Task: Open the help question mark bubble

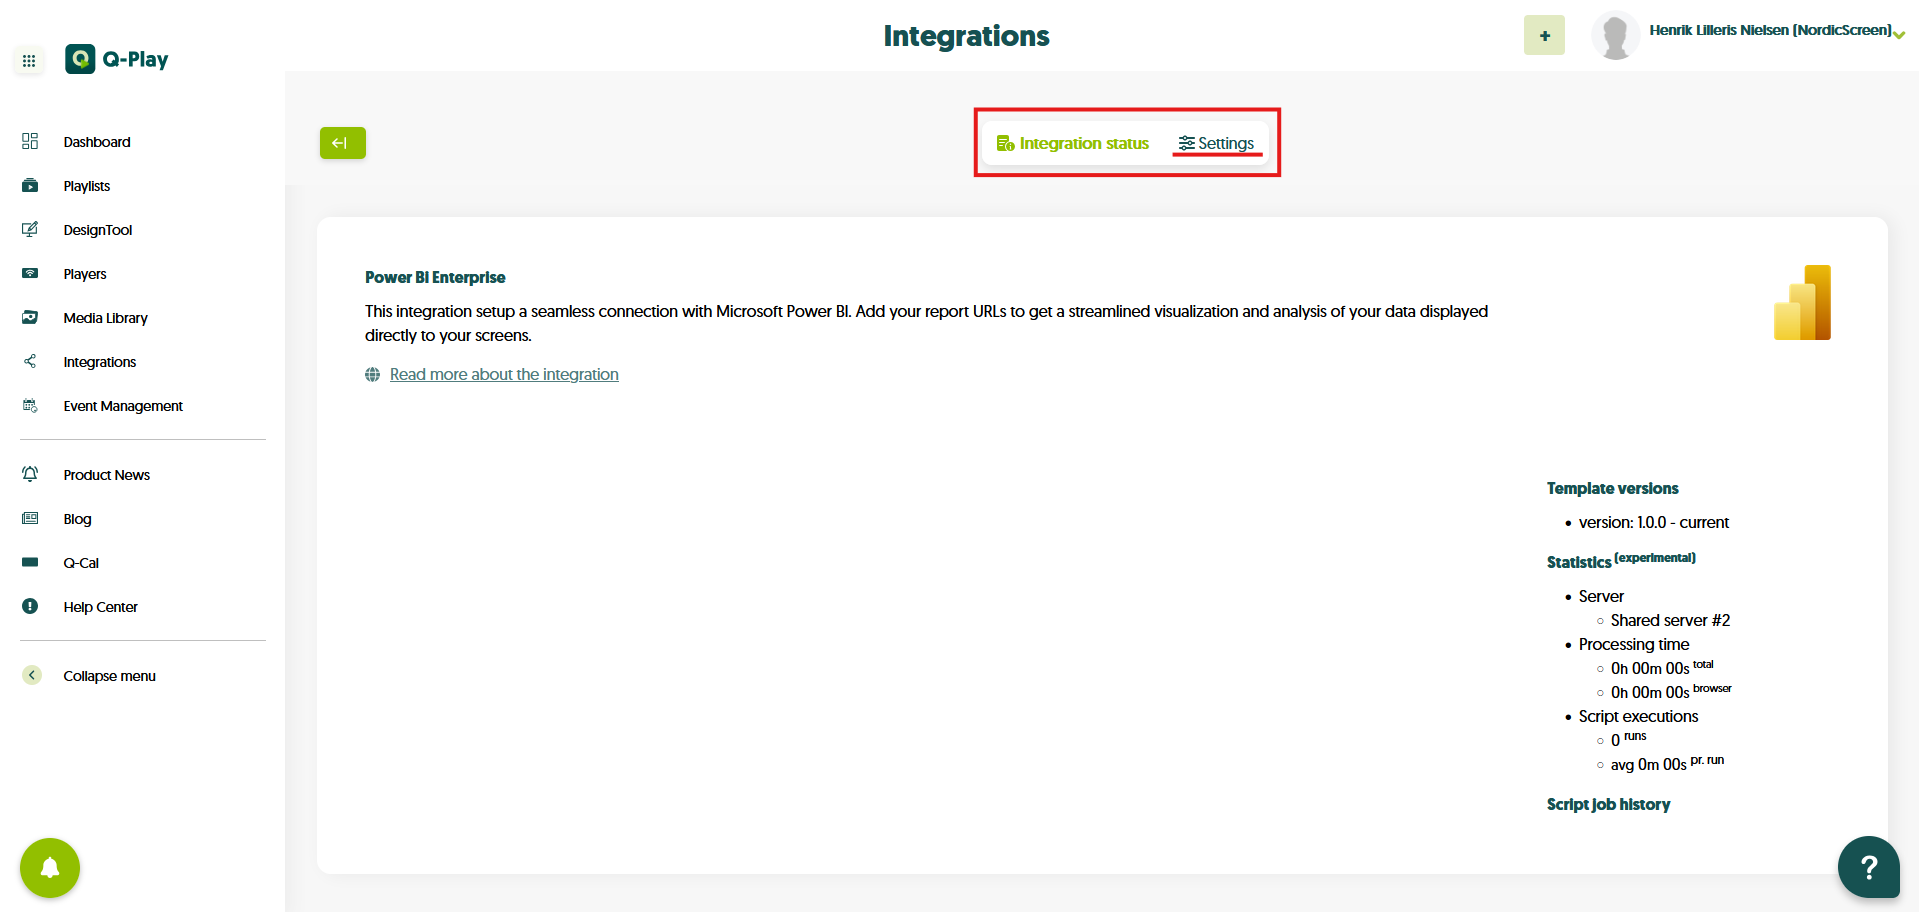Action: (x=1867, y=867)
